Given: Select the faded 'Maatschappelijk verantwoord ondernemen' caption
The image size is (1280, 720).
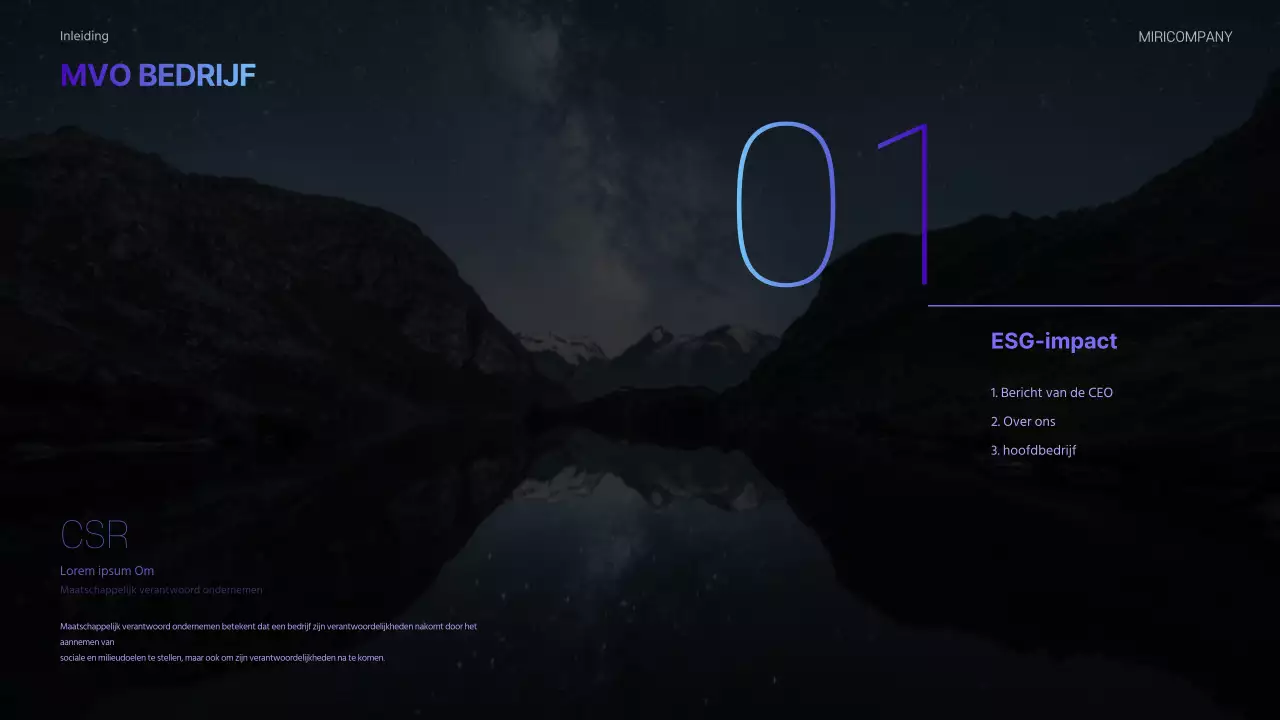Looking at the screenshot, I should [161, 590].
